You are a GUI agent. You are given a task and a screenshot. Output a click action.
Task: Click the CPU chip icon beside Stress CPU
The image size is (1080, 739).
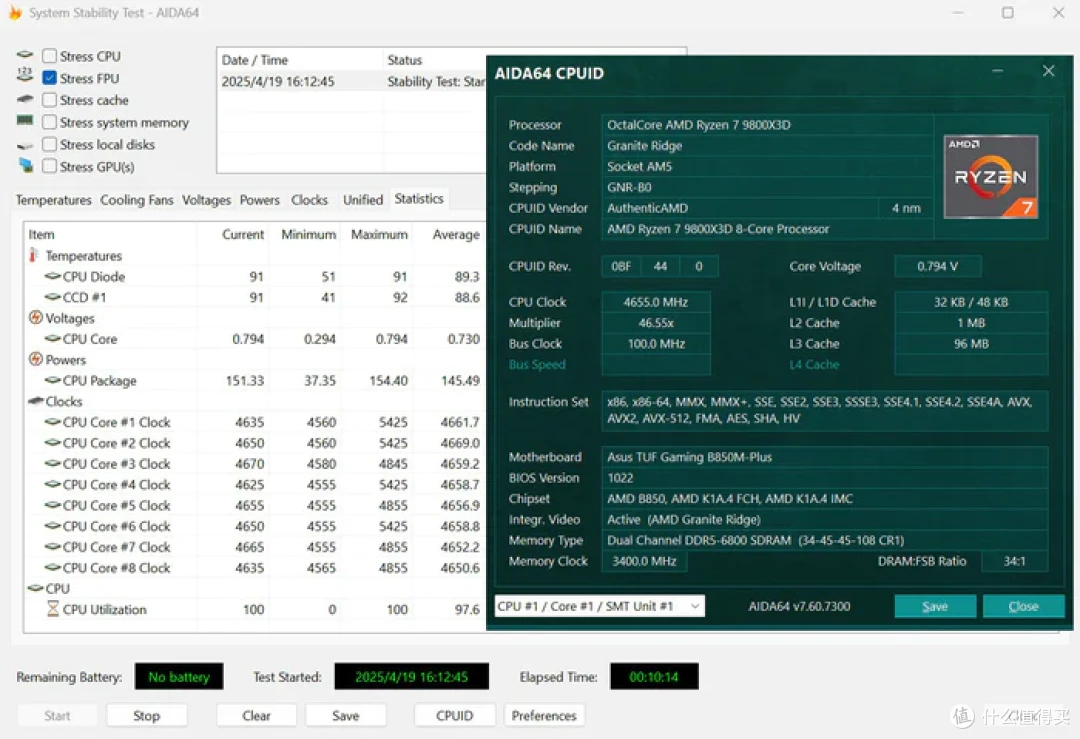coord(25,54)
